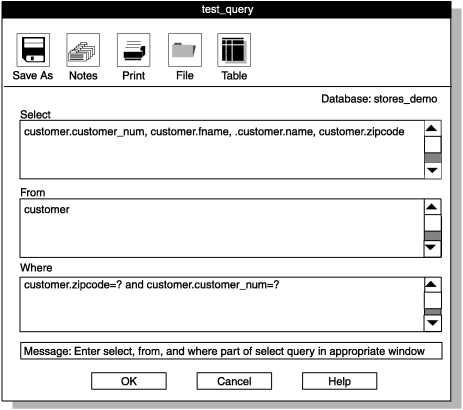Click the down arrow of the Where box scrollbar
Image resolution: width=463 pixels, height=410 pixels.
tap(432, 323)
